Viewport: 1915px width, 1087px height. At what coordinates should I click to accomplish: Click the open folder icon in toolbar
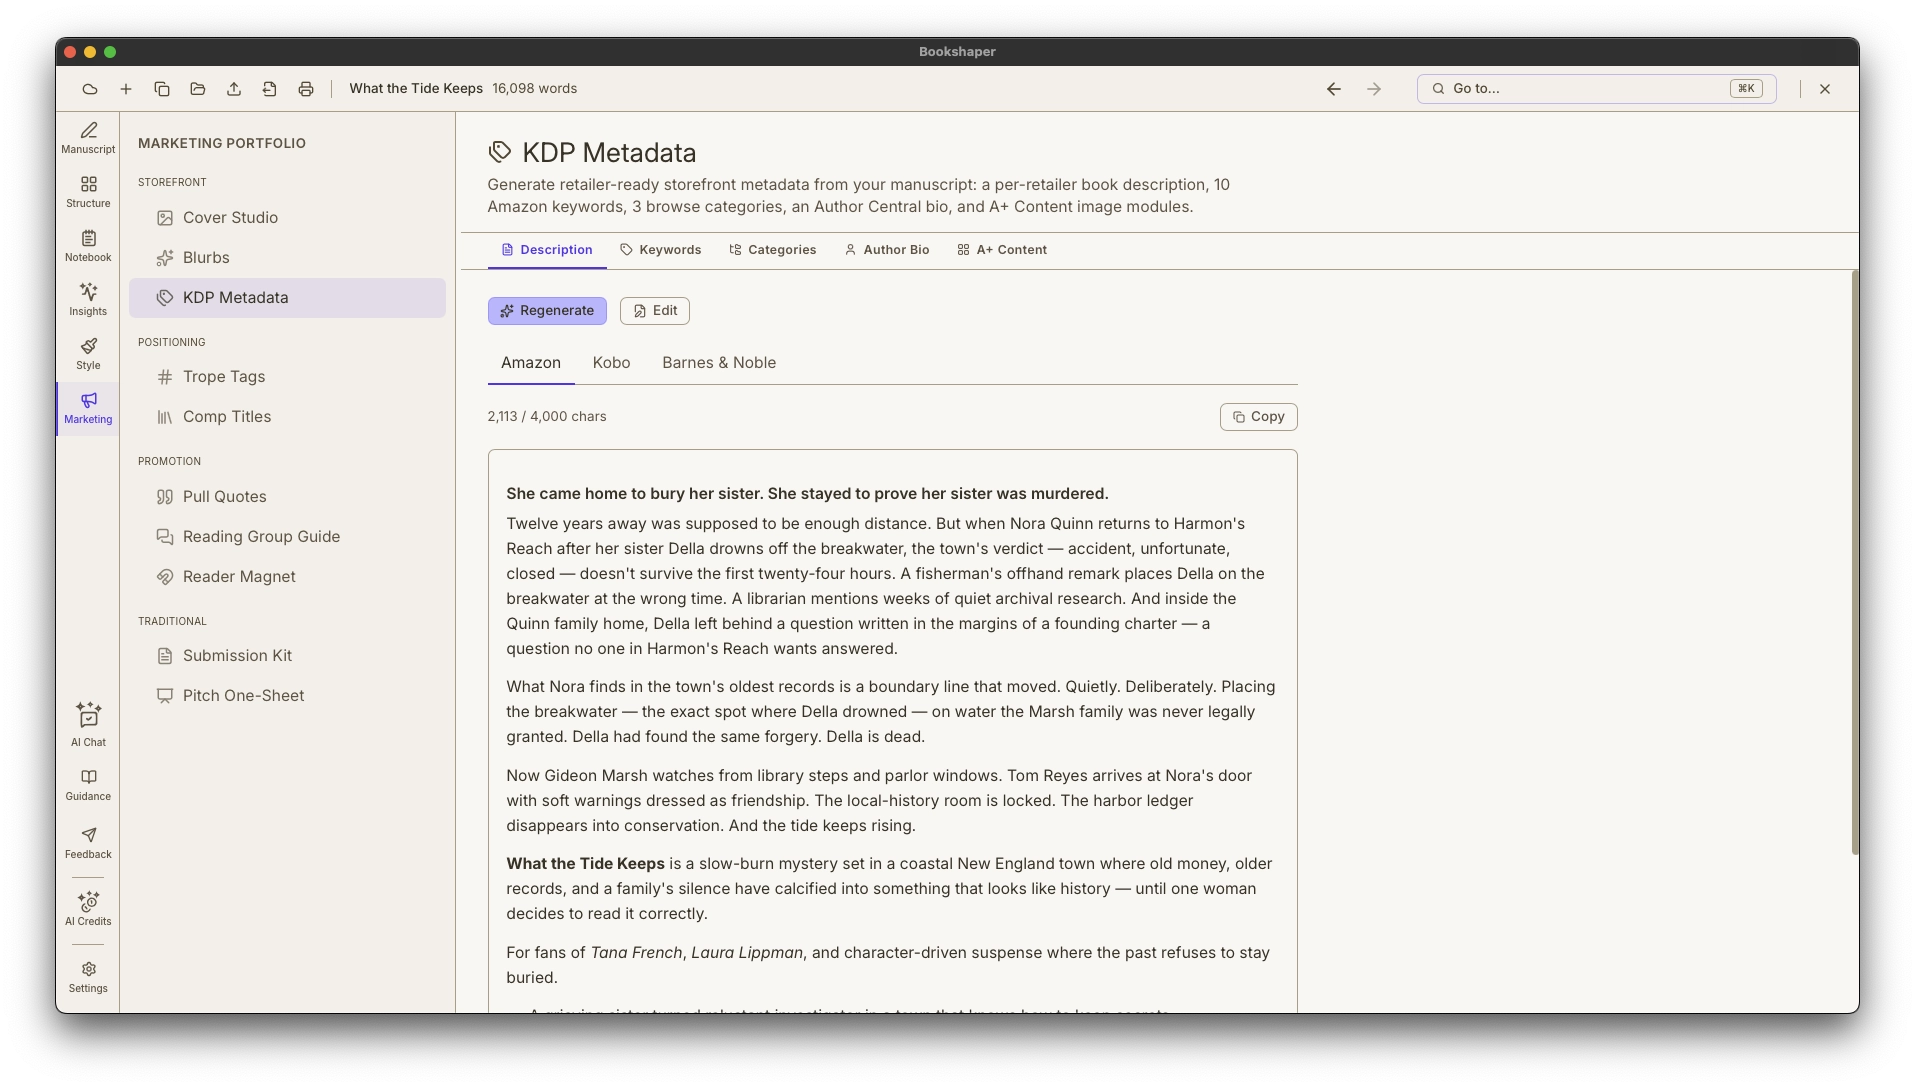coord(198,89)
